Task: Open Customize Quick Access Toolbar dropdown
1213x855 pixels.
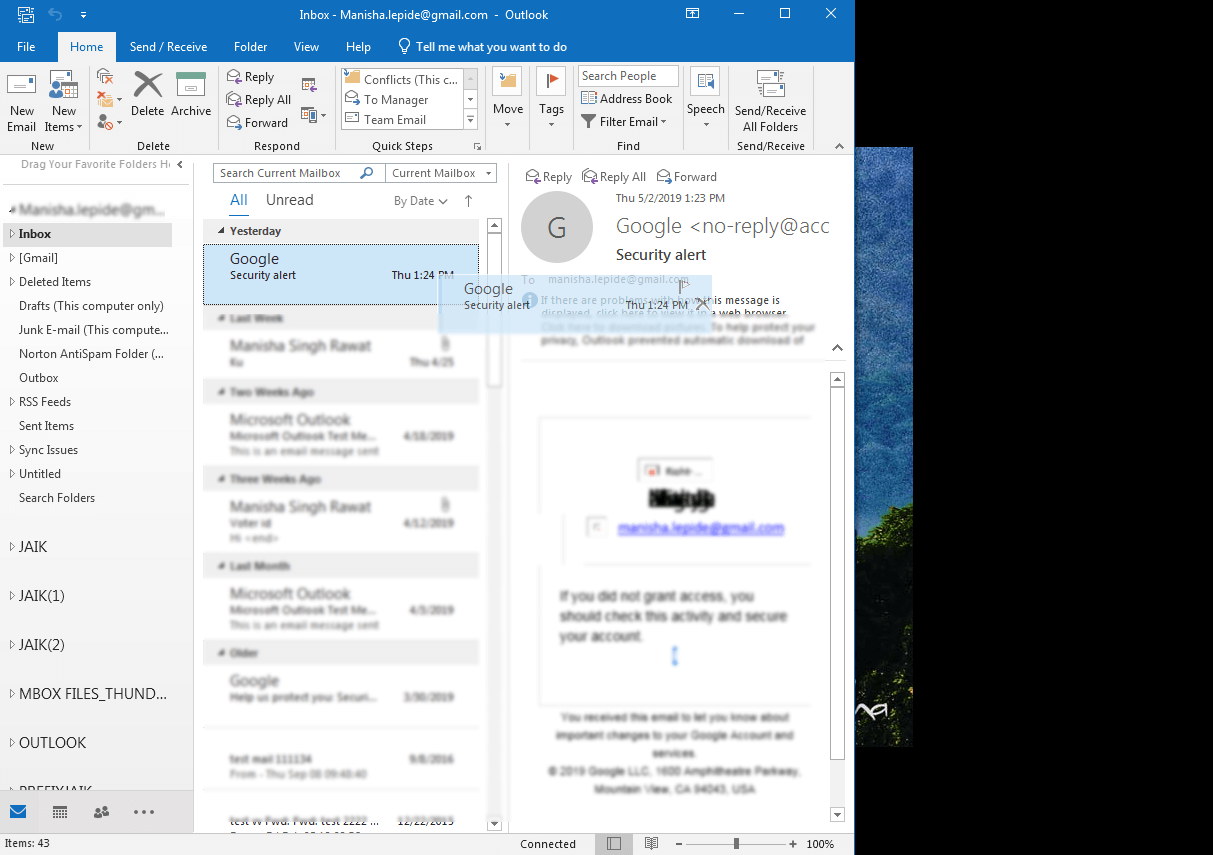Action: (x=83, y=15)
